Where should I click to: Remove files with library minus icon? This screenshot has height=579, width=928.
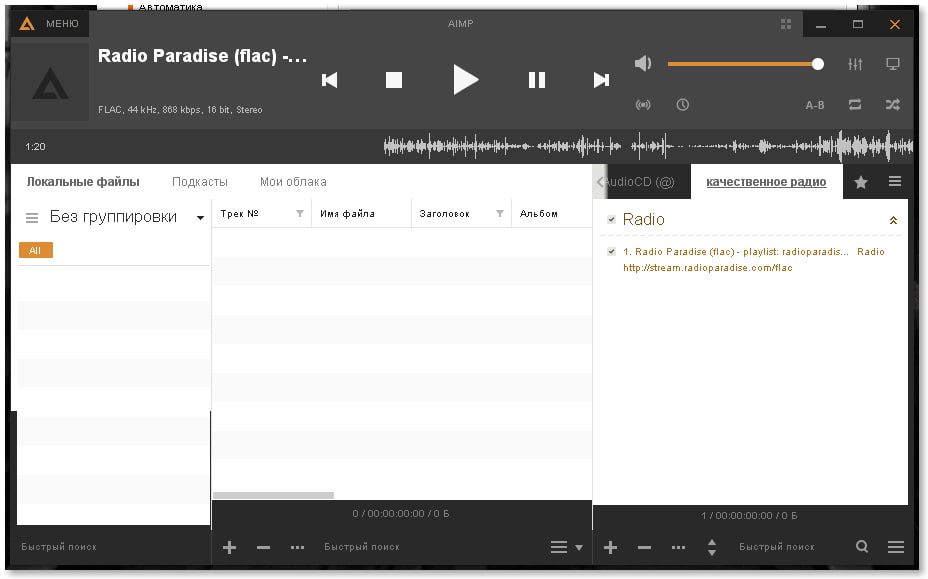pyautogui.click(x=263, y=547)
